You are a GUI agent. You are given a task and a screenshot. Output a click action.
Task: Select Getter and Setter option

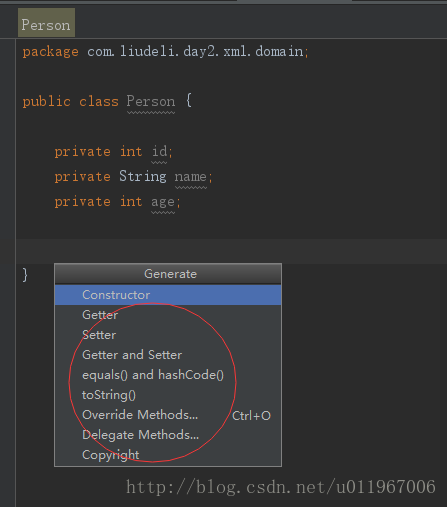tap(168, 355)
